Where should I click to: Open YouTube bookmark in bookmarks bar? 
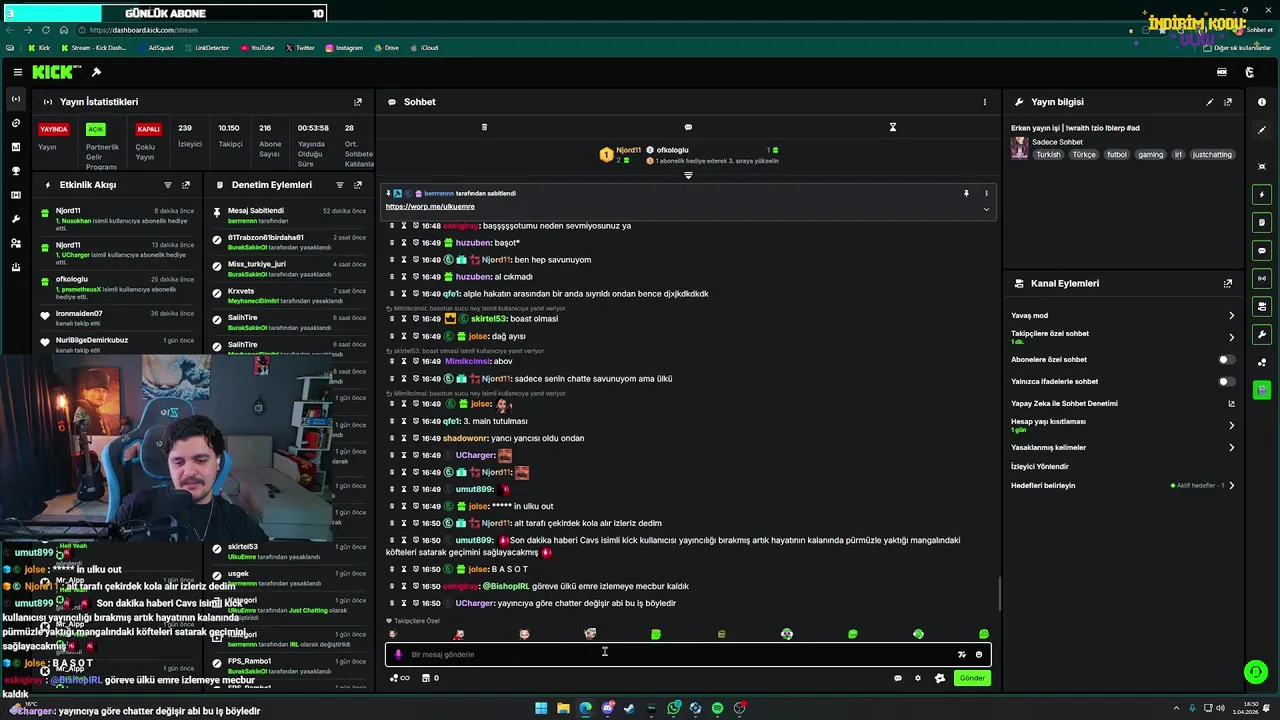[x=257, y=48]
